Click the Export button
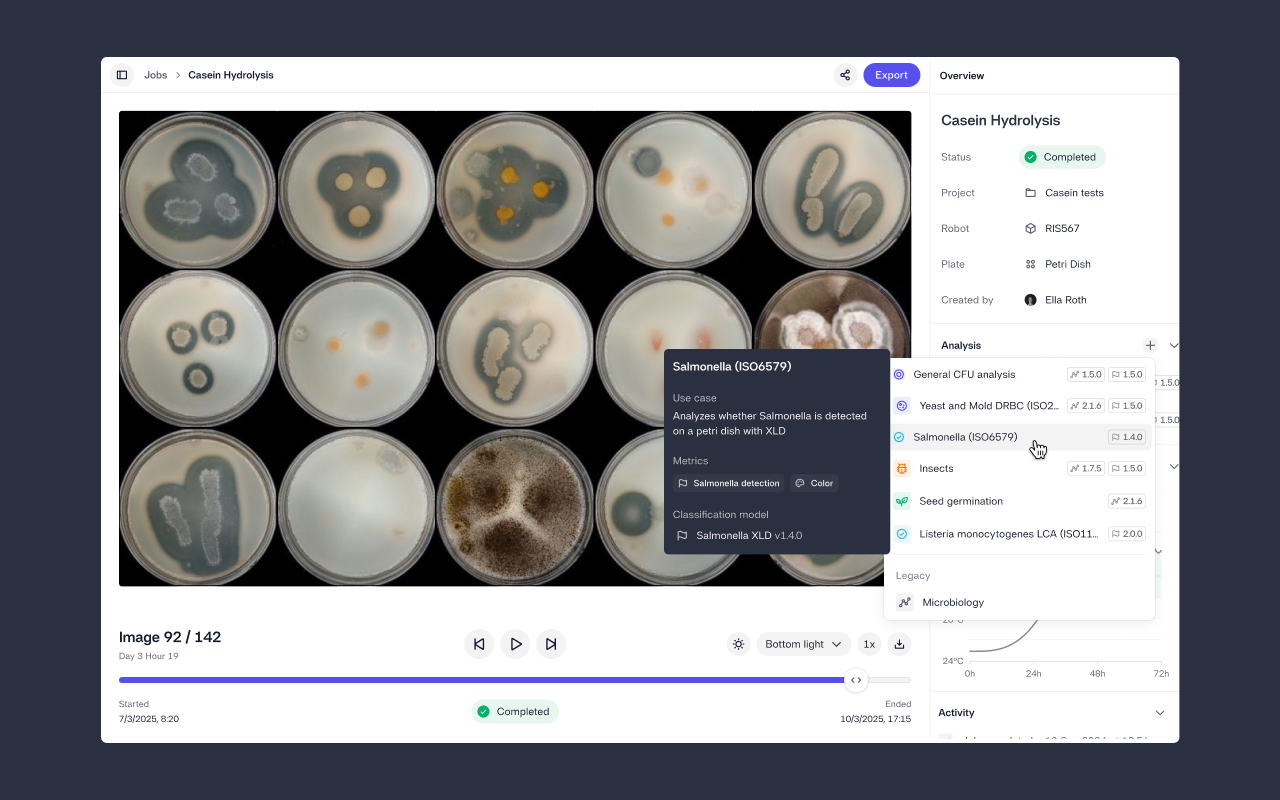This screenshot has width=1280, height=800. [x=891, y=75]
